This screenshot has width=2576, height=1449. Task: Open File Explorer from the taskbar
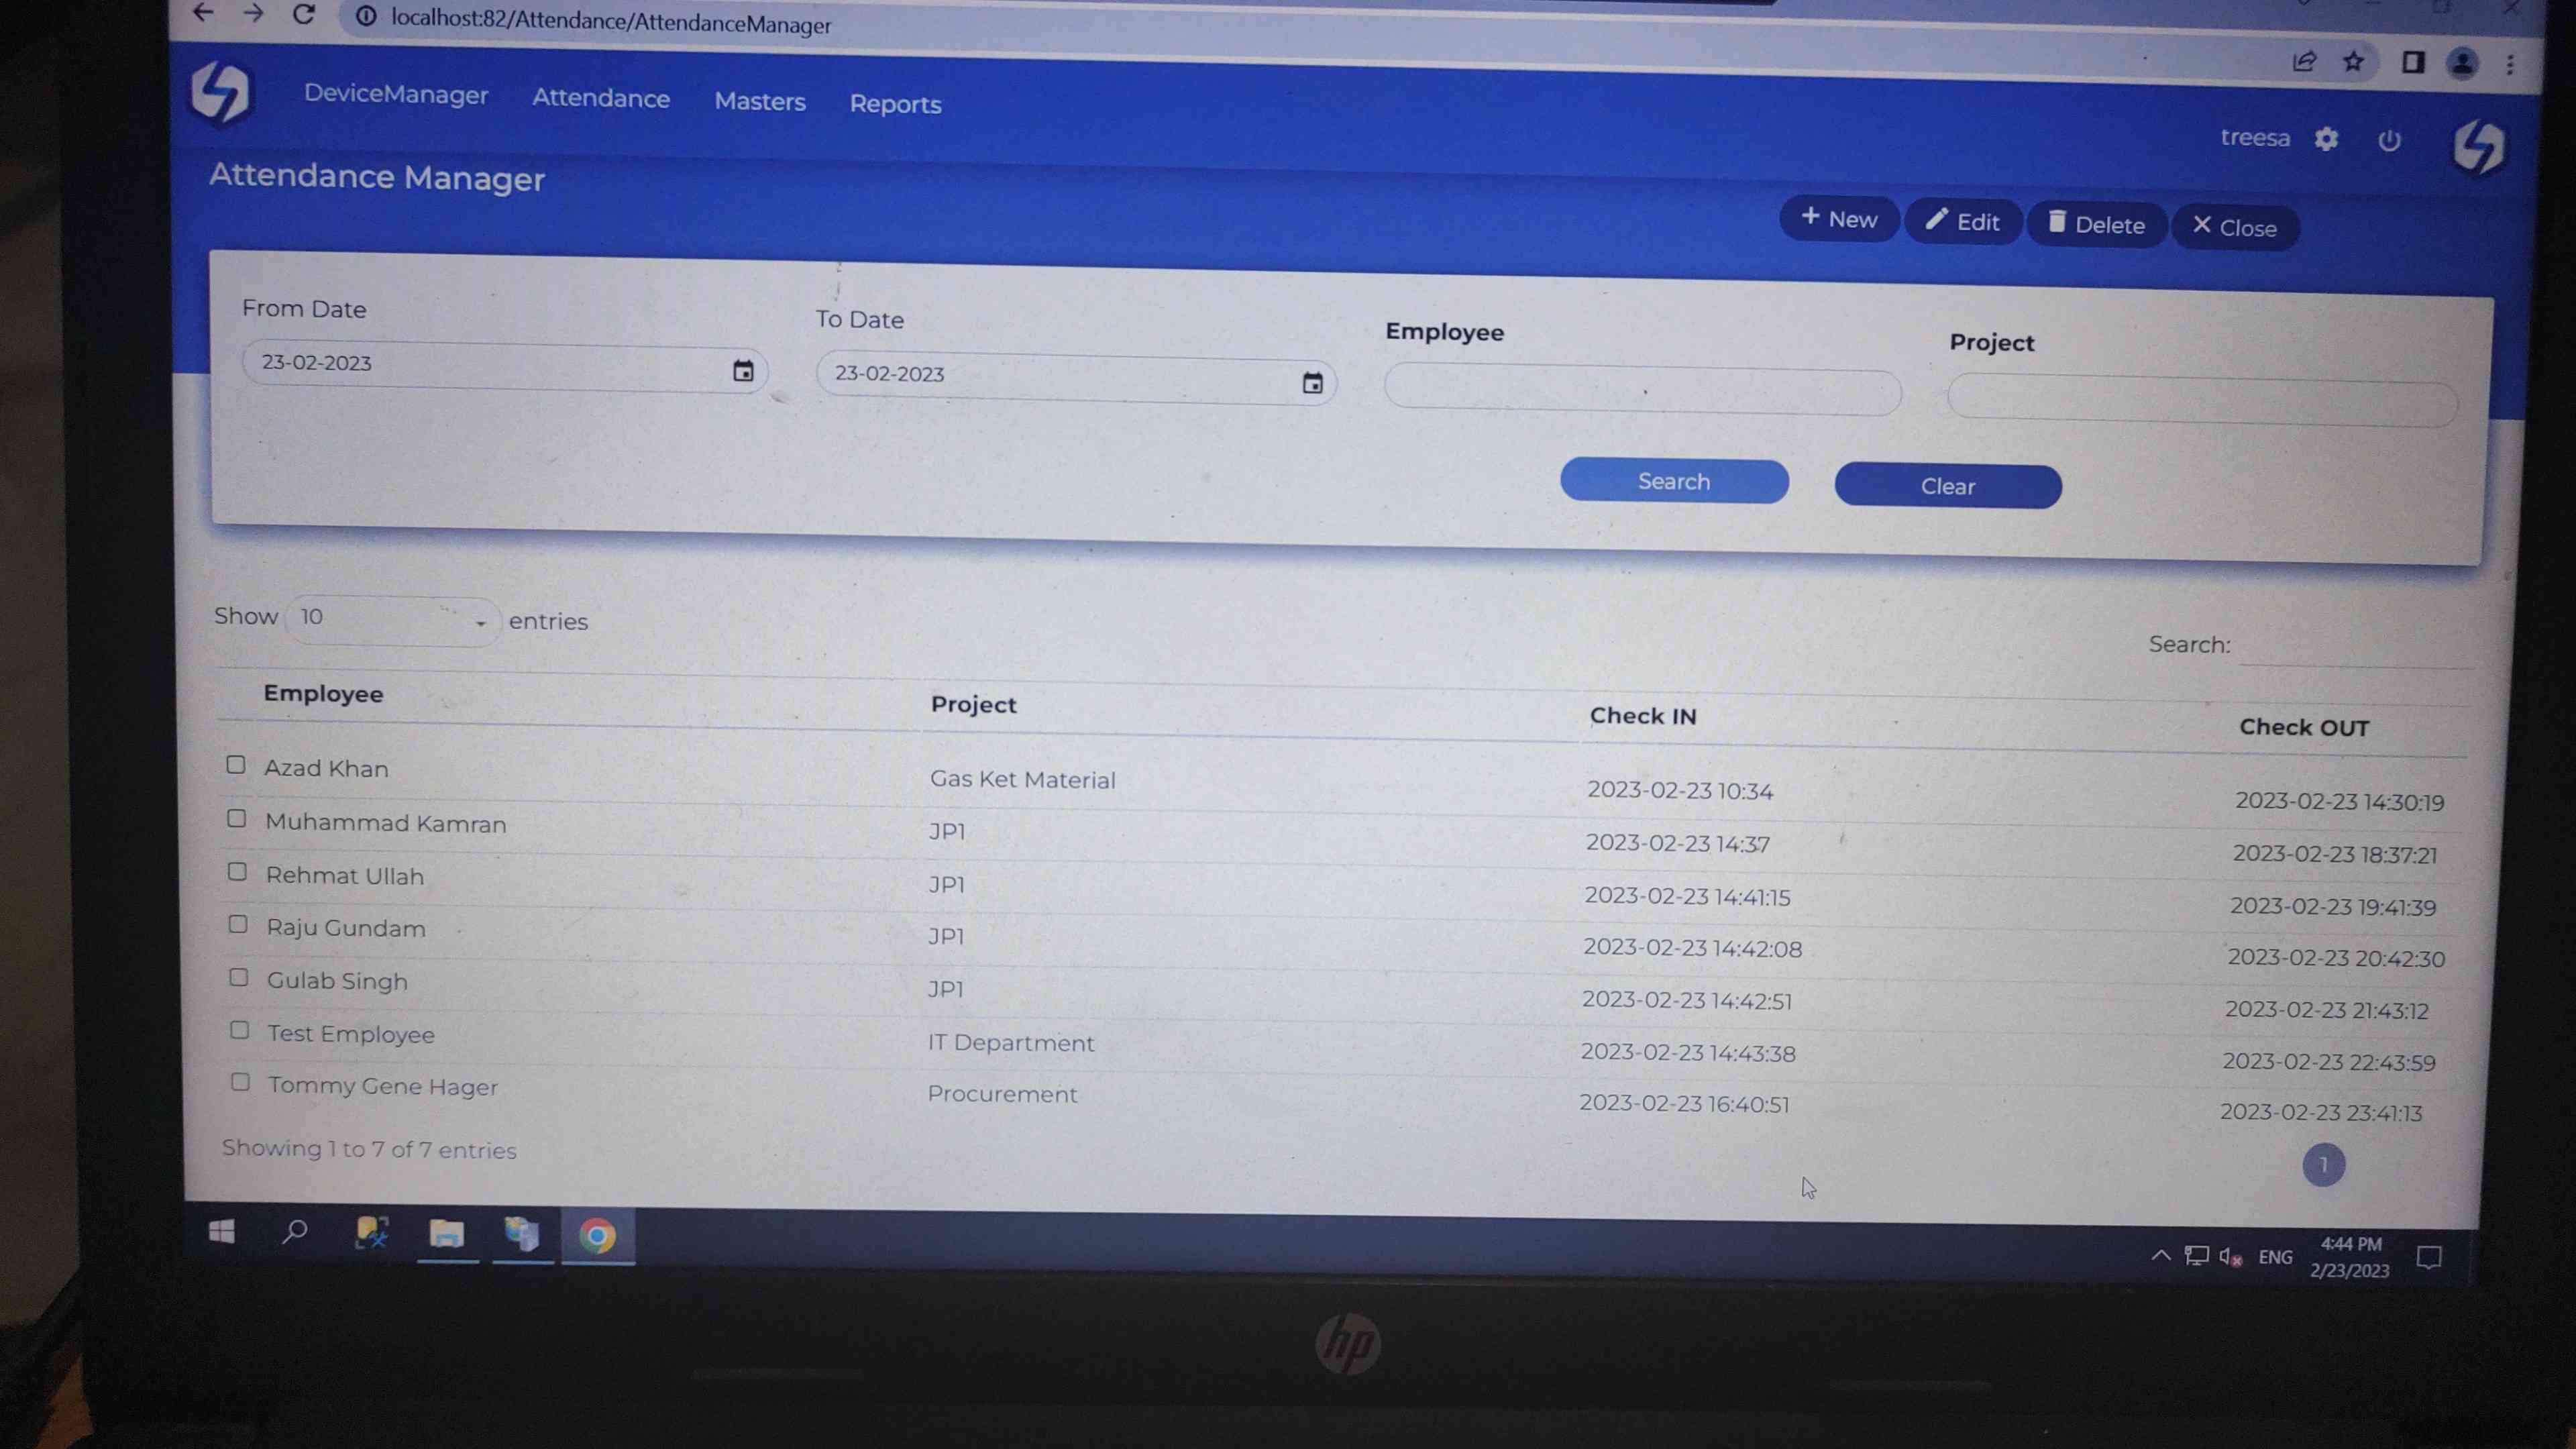coord(446,1235)
